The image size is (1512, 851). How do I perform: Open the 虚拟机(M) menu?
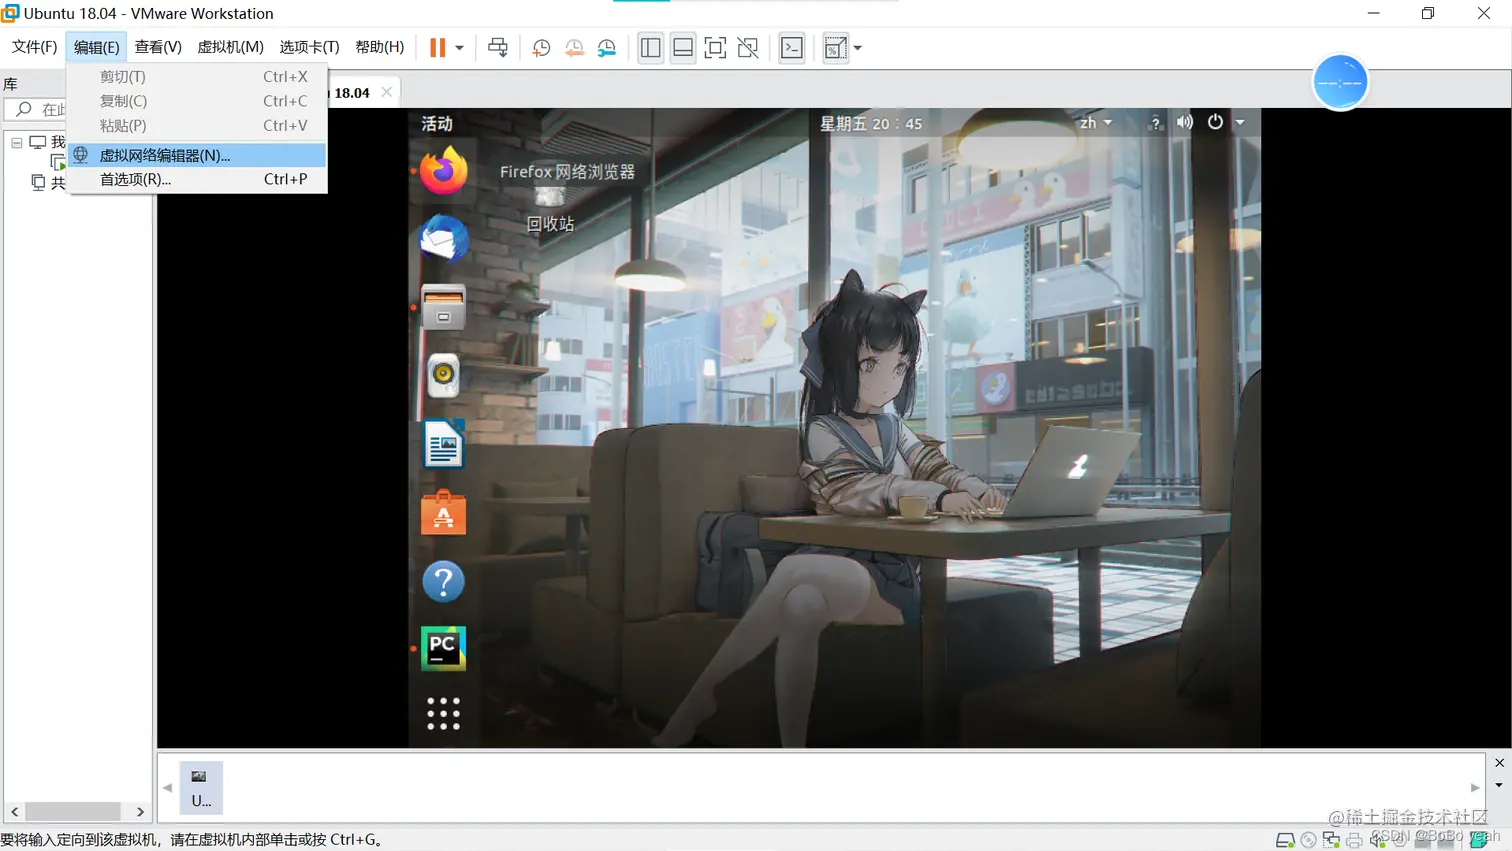230,47
